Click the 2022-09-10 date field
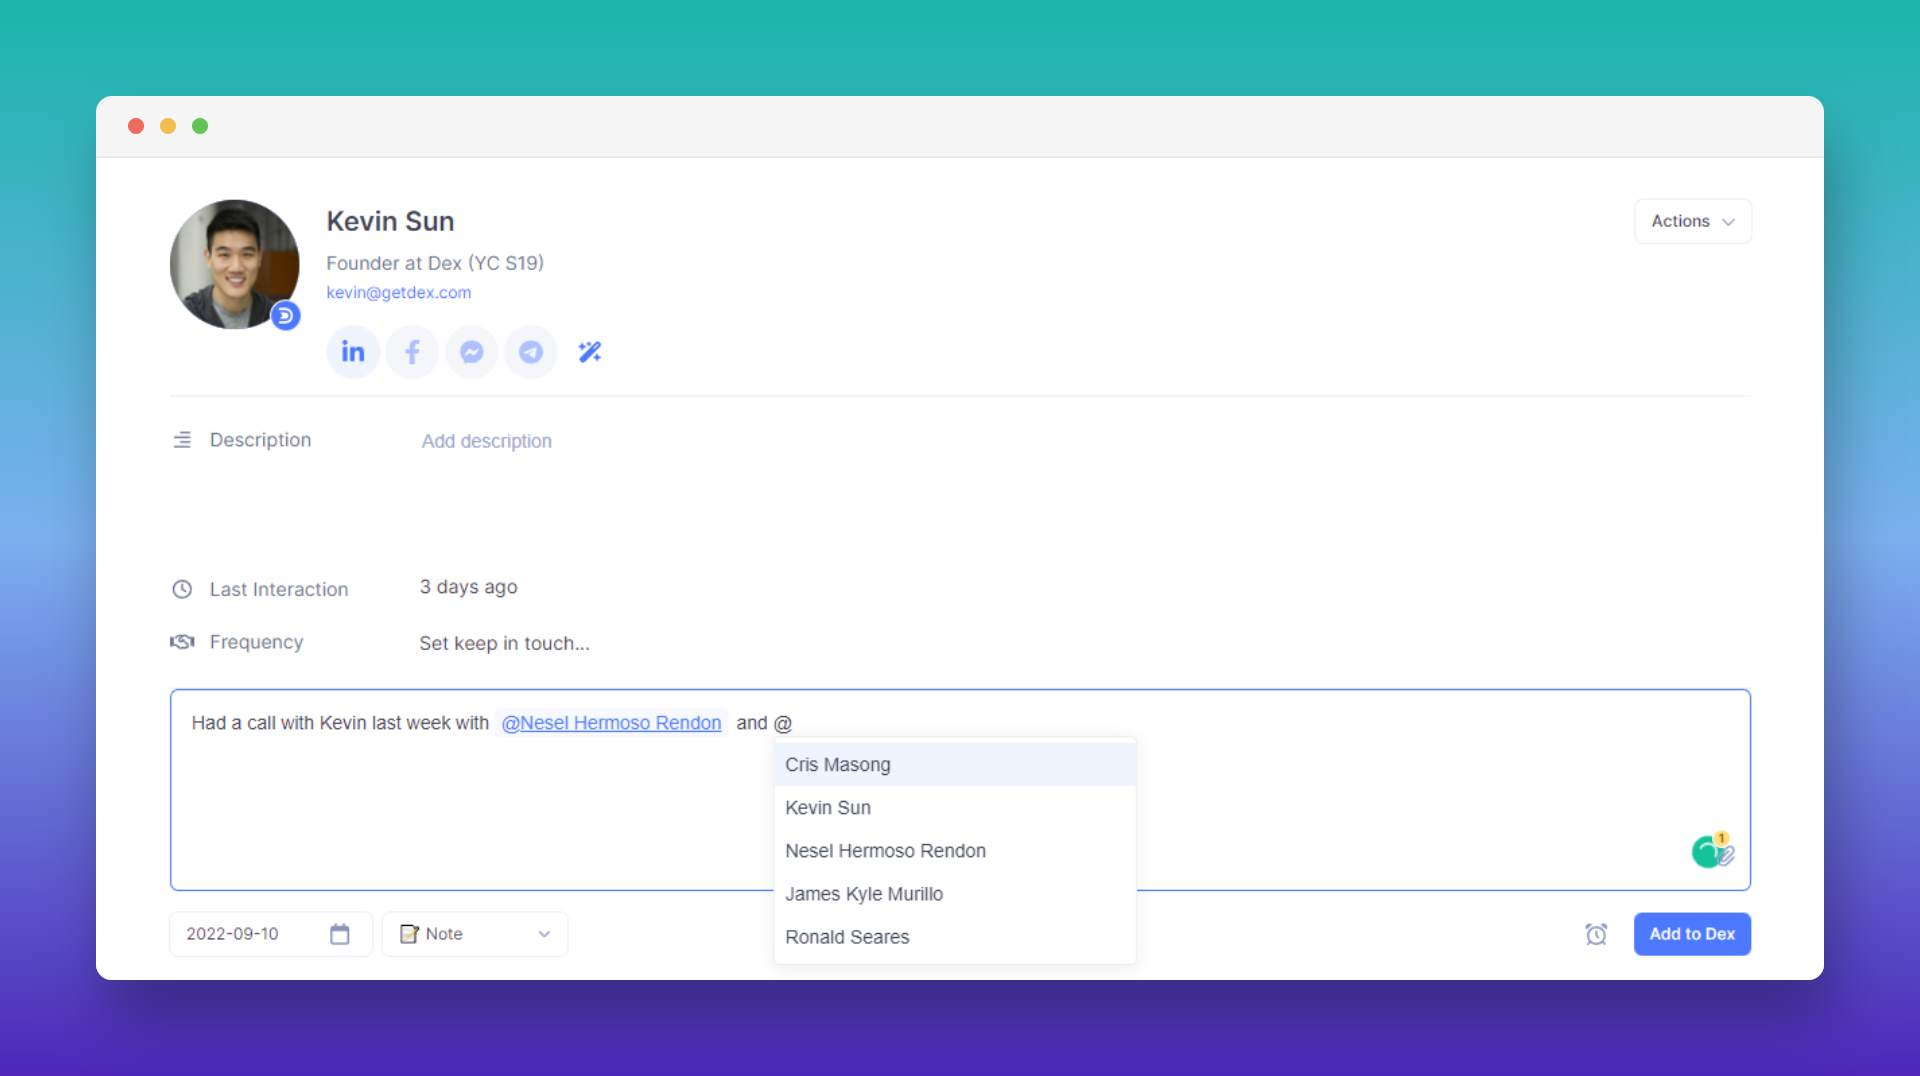 pos(271,934)
